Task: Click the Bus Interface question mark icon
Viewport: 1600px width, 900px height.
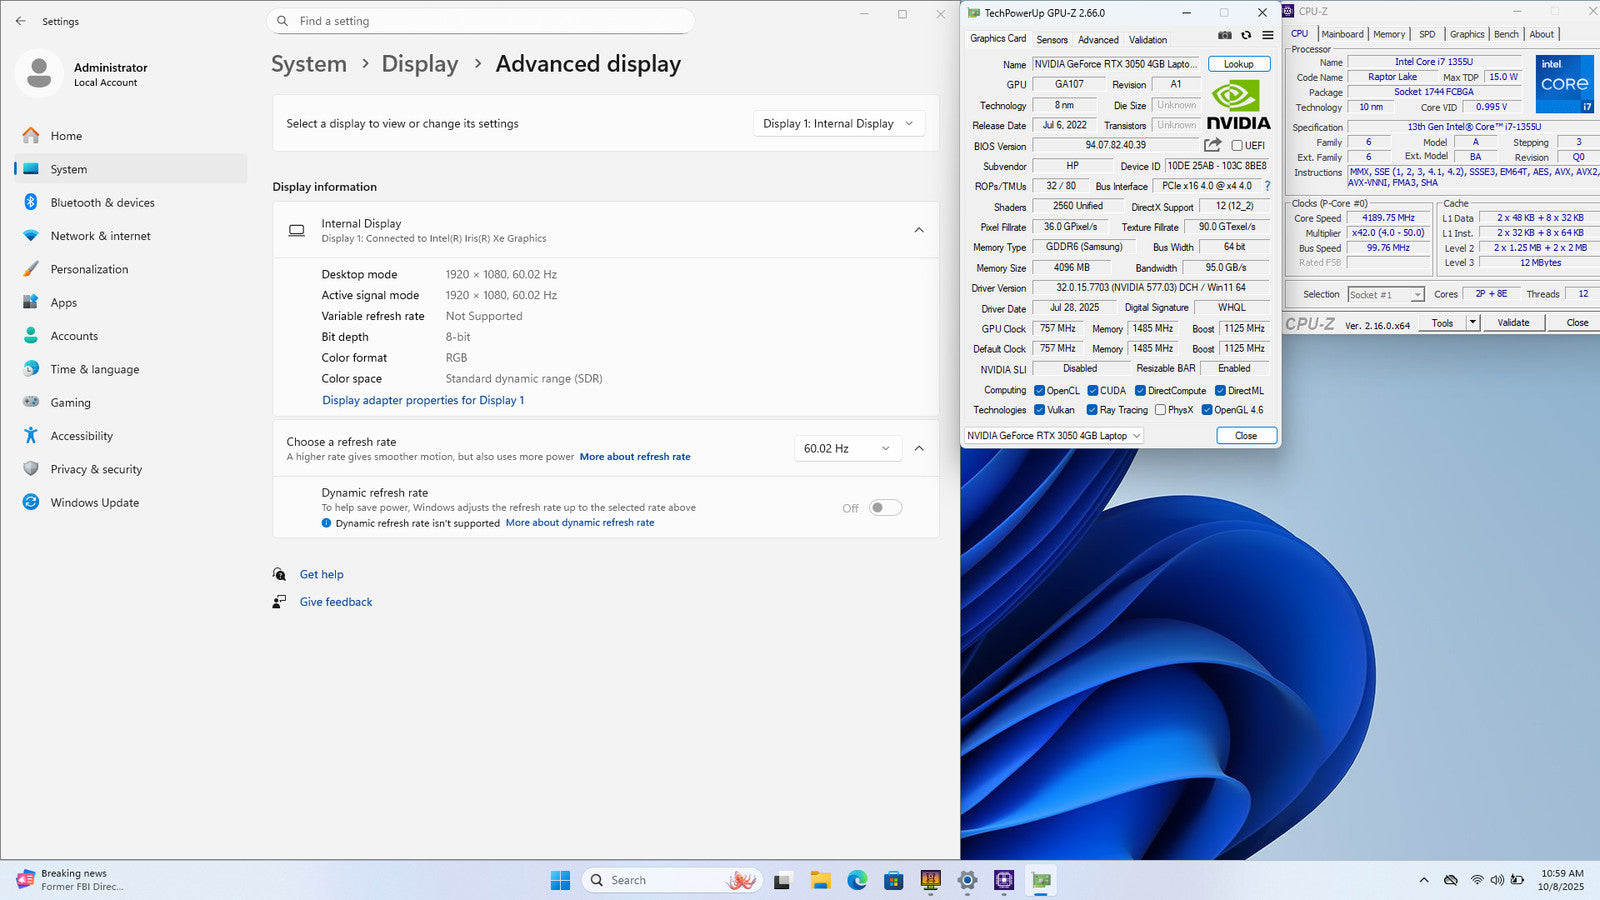Action: (x=1267, y=186)
